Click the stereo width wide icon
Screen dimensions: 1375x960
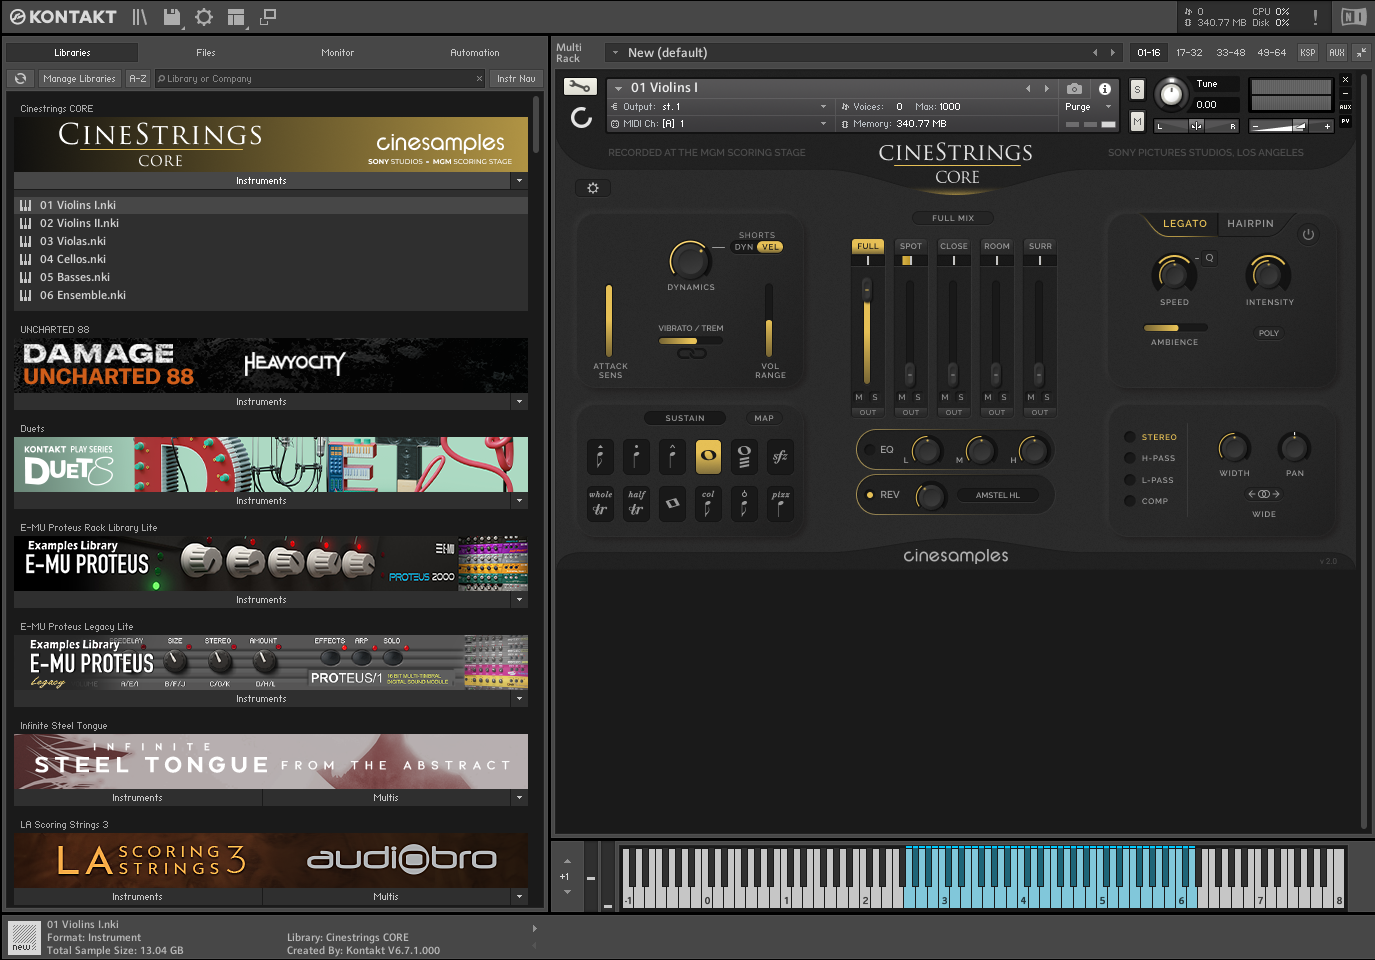pos(1263,494)
